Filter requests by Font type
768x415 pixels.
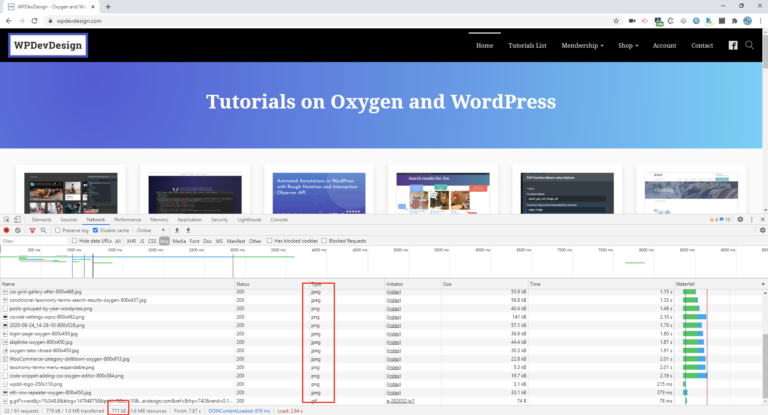tap(194, 241)
